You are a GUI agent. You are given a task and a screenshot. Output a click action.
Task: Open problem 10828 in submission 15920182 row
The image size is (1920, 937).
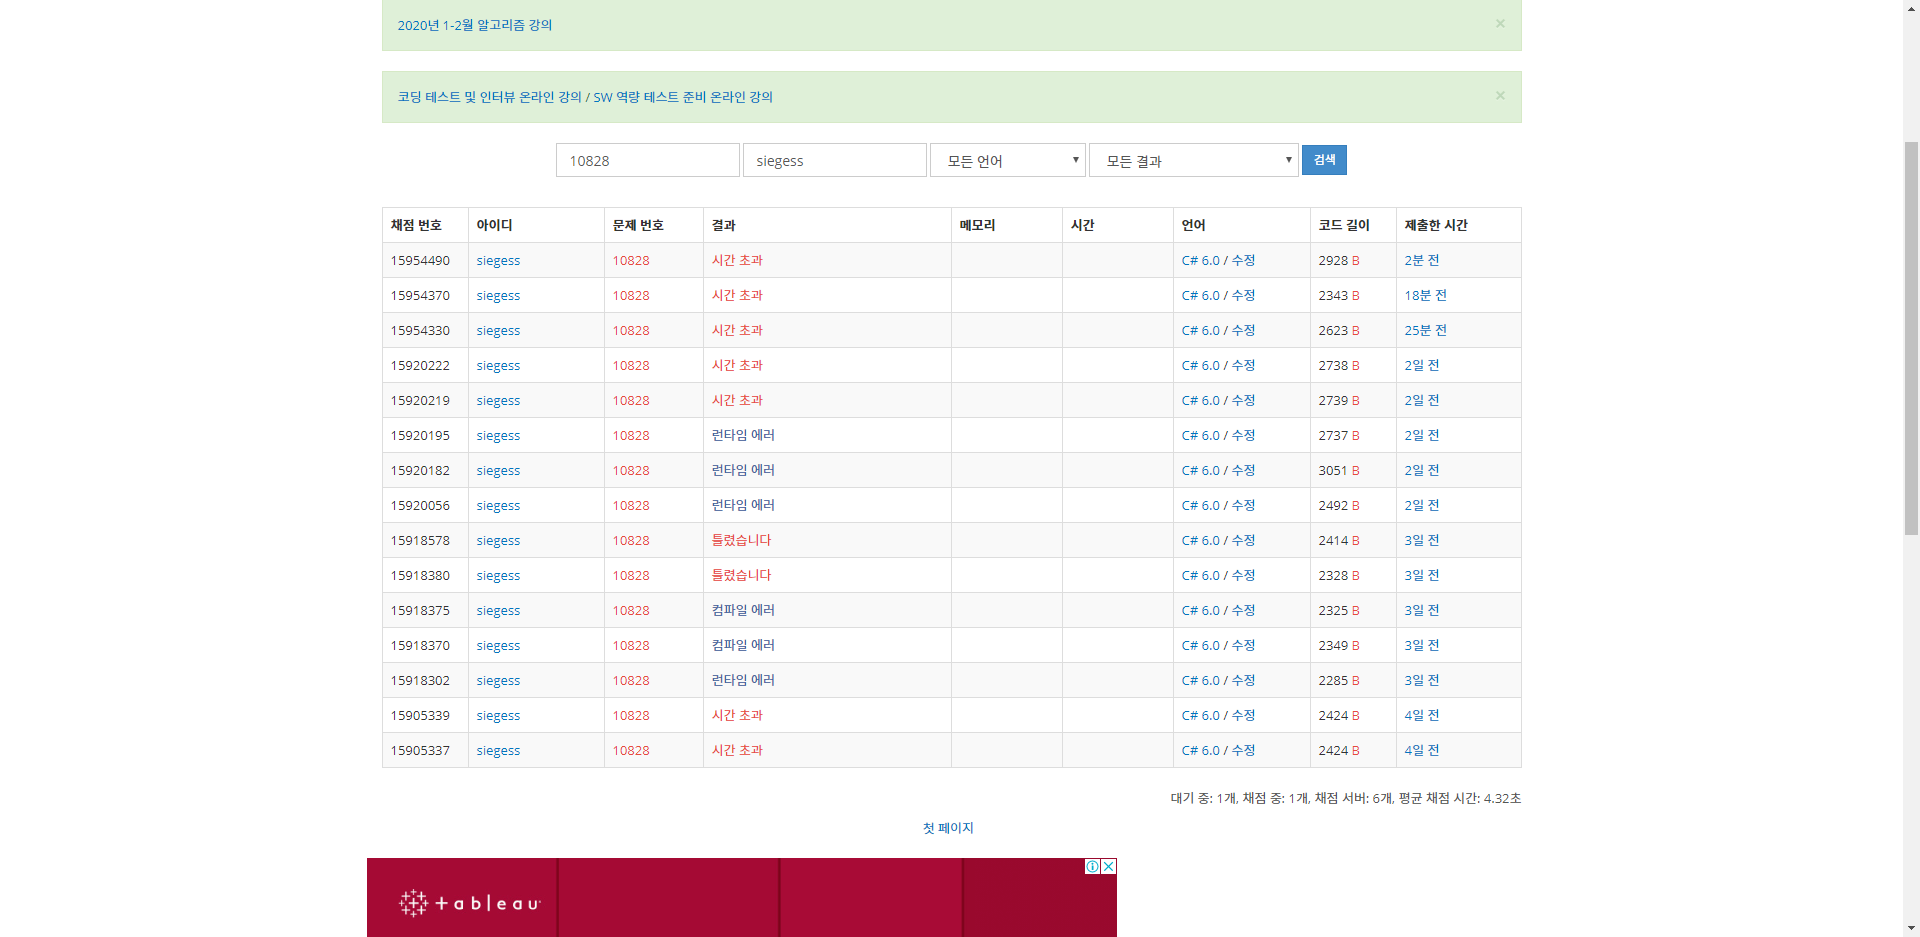point(631,470)
